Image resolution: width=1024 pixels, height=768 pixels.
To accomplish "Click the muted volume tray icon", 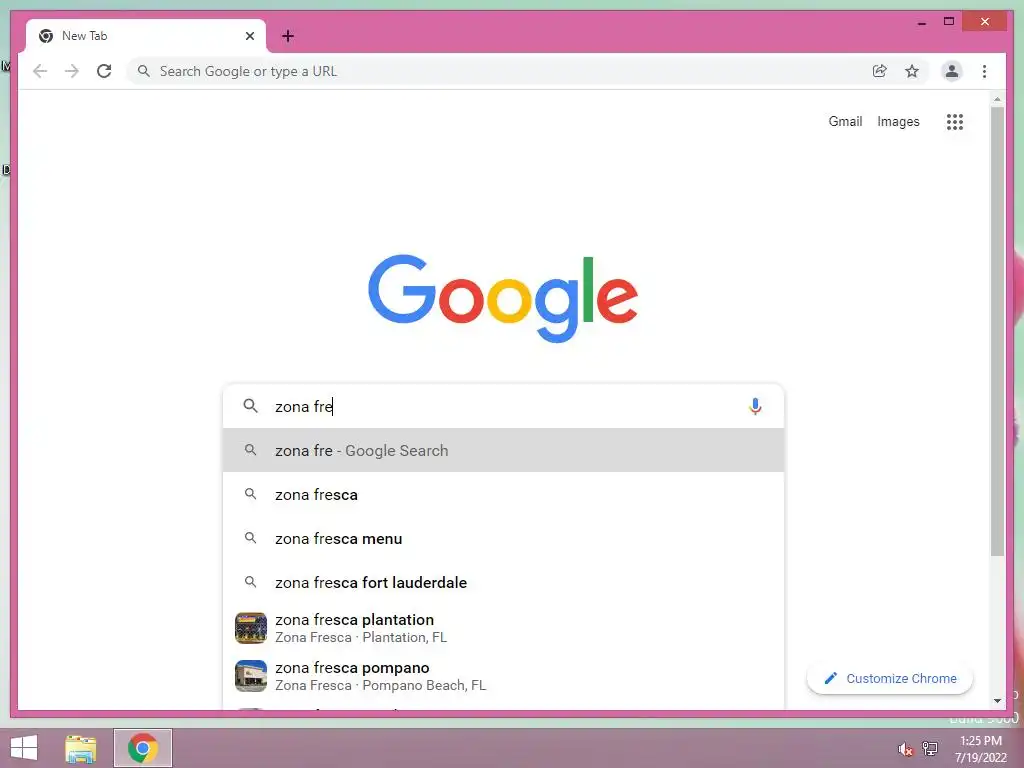I will click(905, 749).
